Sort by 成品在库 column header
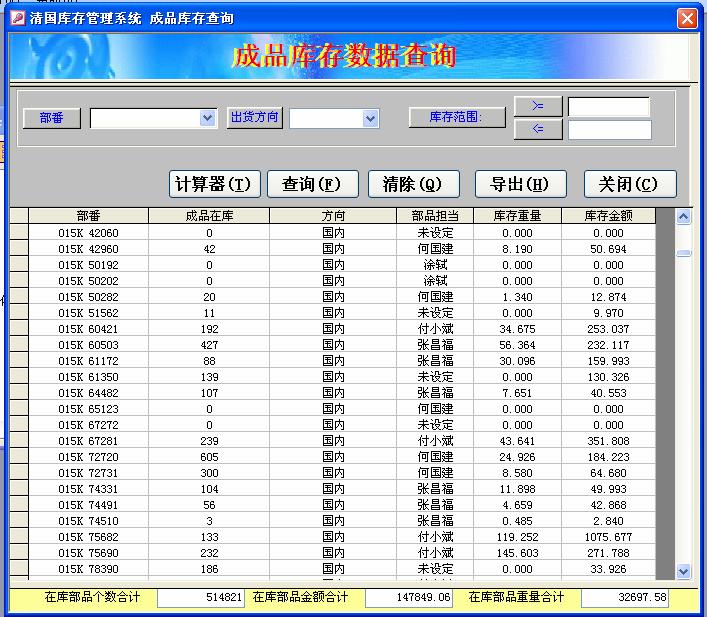This screenshot has height=617, width=707. tap(208, 215)
